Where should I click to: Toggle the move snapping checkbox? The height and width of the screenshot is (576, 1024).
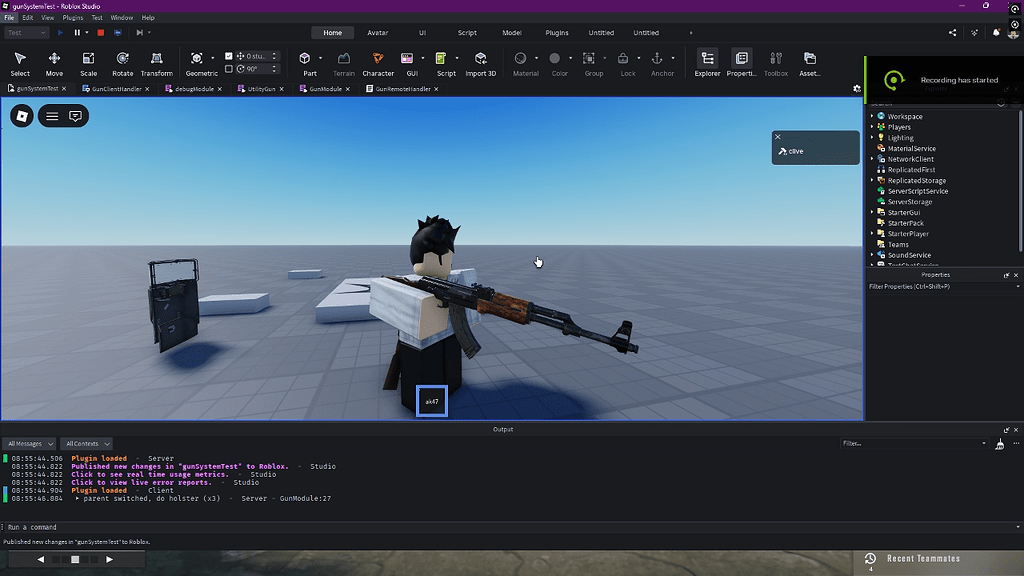229,56
